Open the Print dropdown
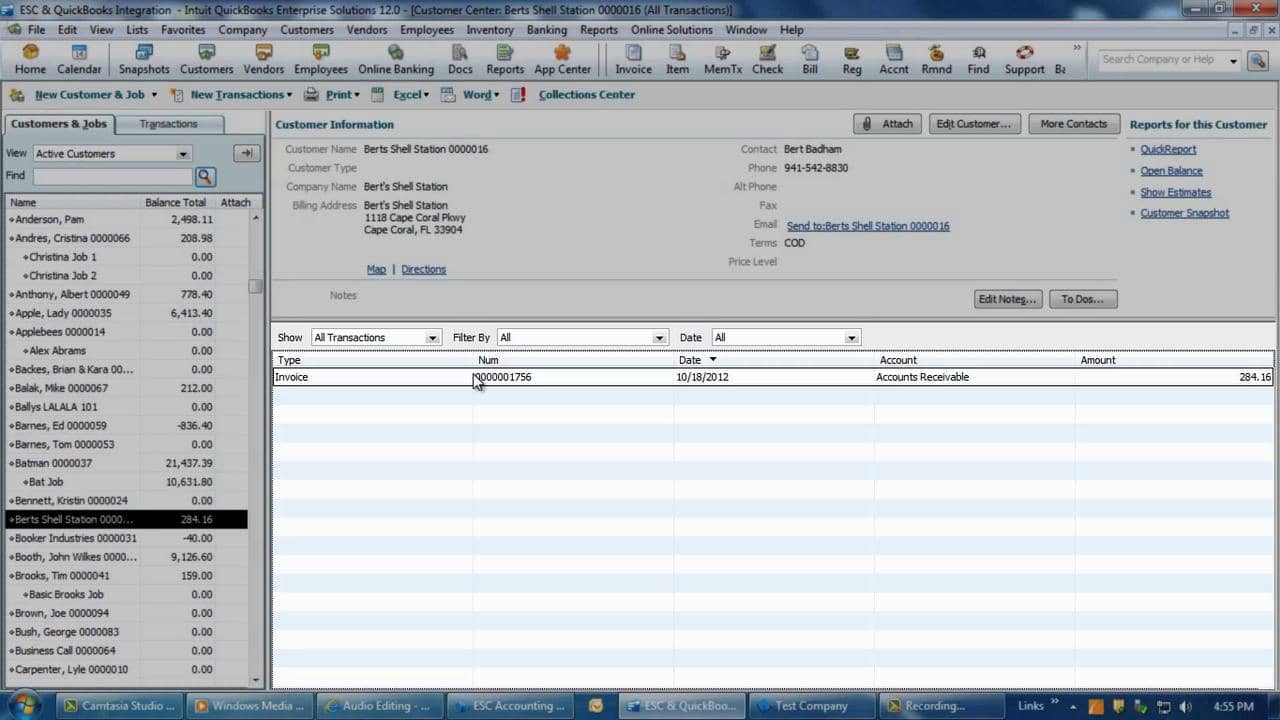Screen dimensions: 1280x720 pos(340,95)
